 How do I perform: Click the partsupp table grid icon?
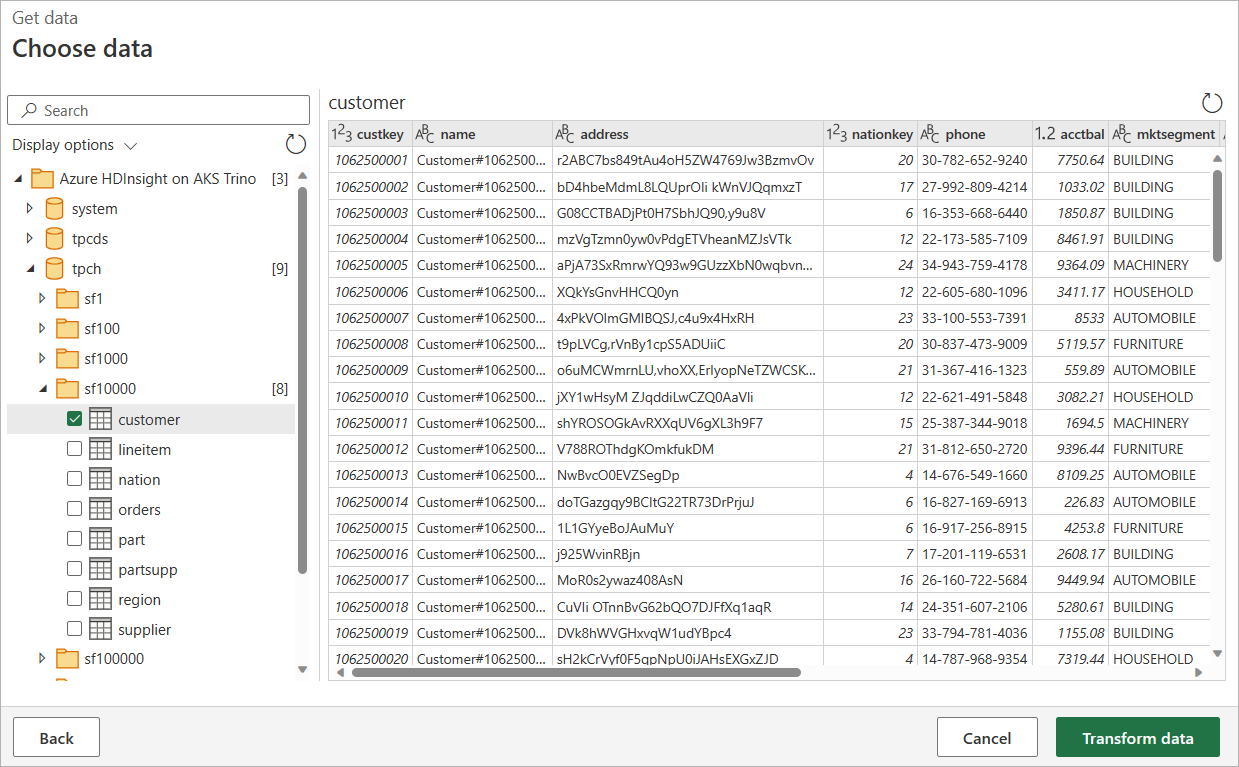pos(100,569)
